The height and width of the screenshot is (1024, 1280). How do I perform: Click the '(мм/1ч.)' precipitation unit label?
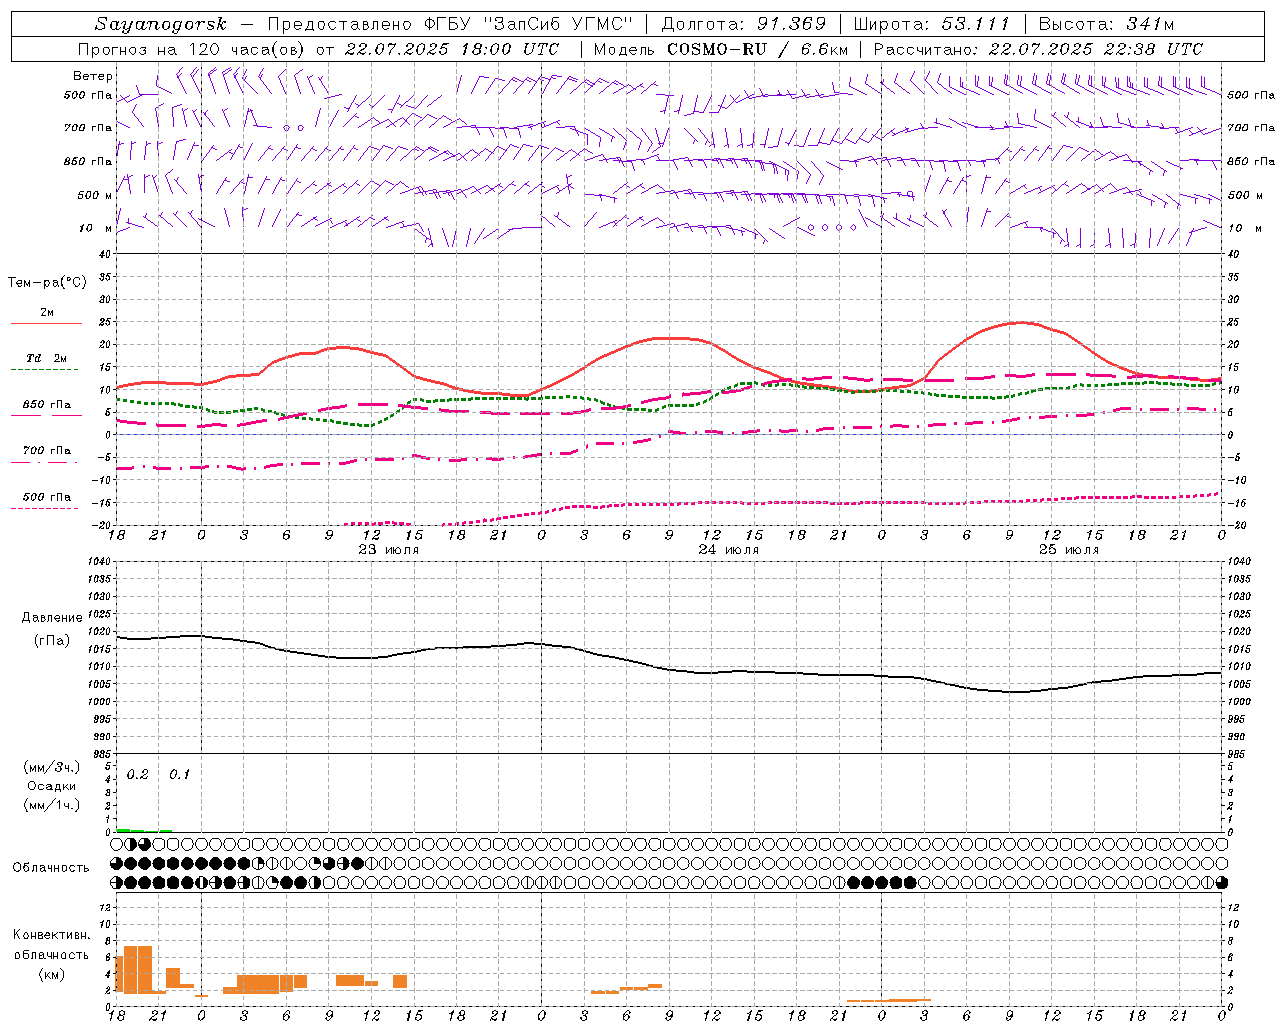[52, 805]
